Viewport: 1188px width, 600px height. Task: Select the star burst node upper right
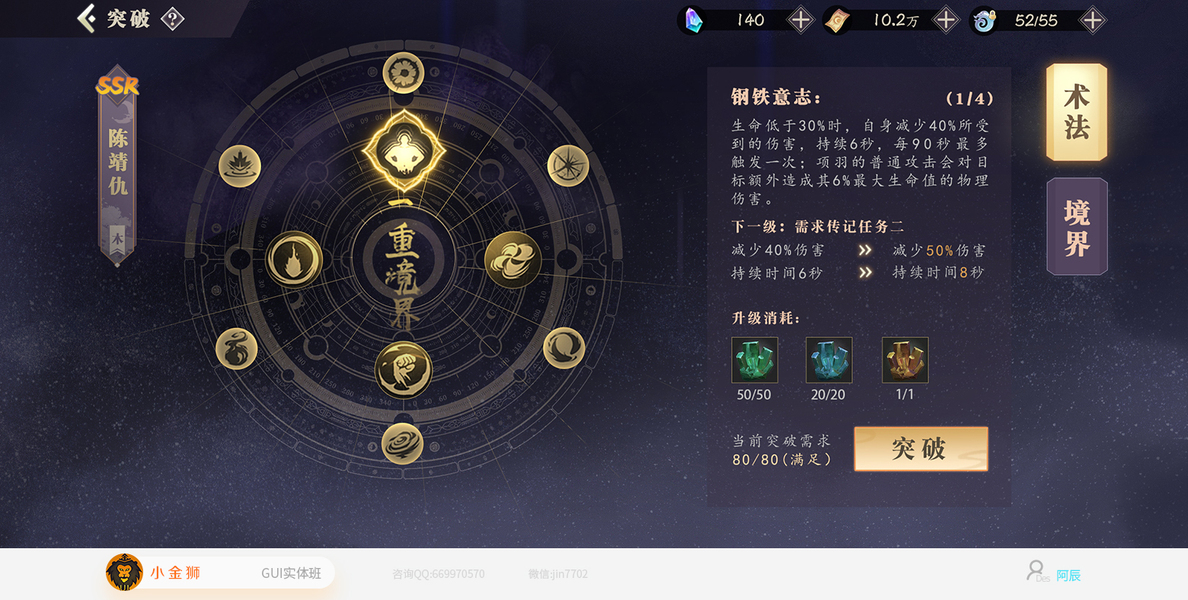coord(568,165)
